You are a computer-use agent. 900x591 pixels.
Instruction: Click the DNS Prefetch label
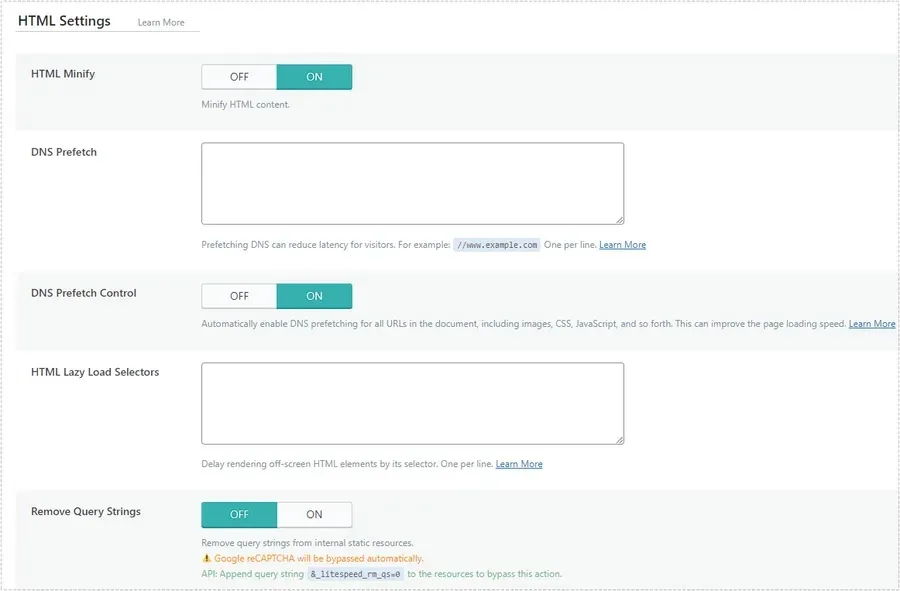pyautogui.click(x=64, y=153)
